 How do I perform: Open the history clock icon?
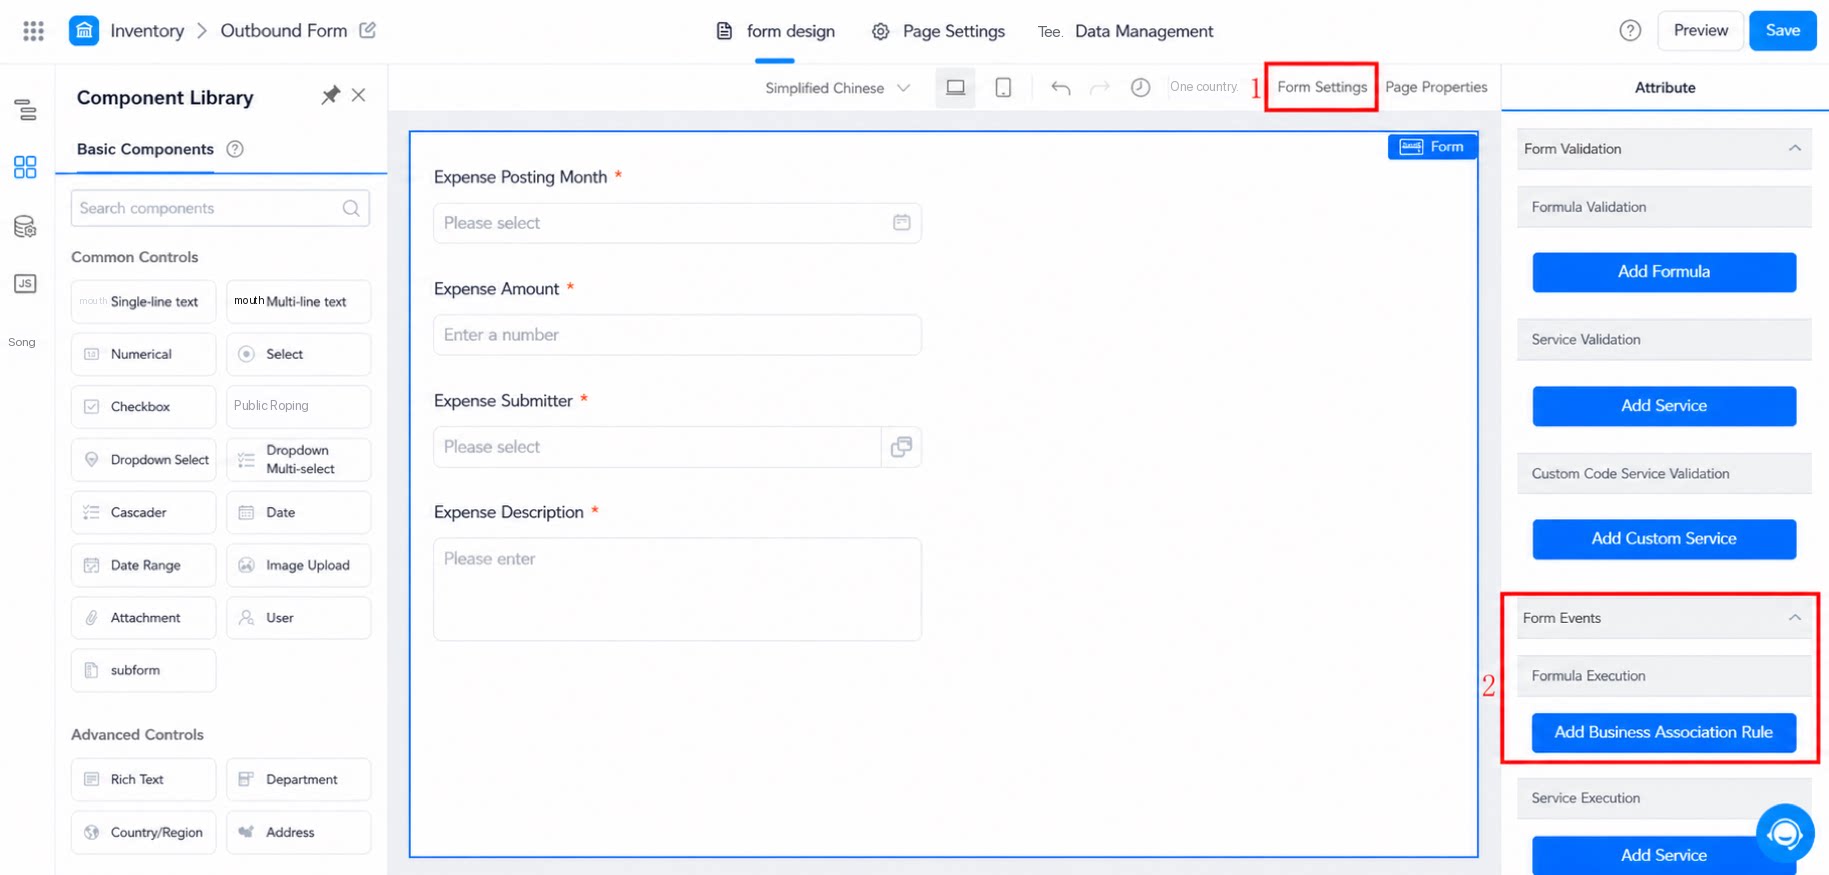pyautogui.click(x=1140, y=88)
